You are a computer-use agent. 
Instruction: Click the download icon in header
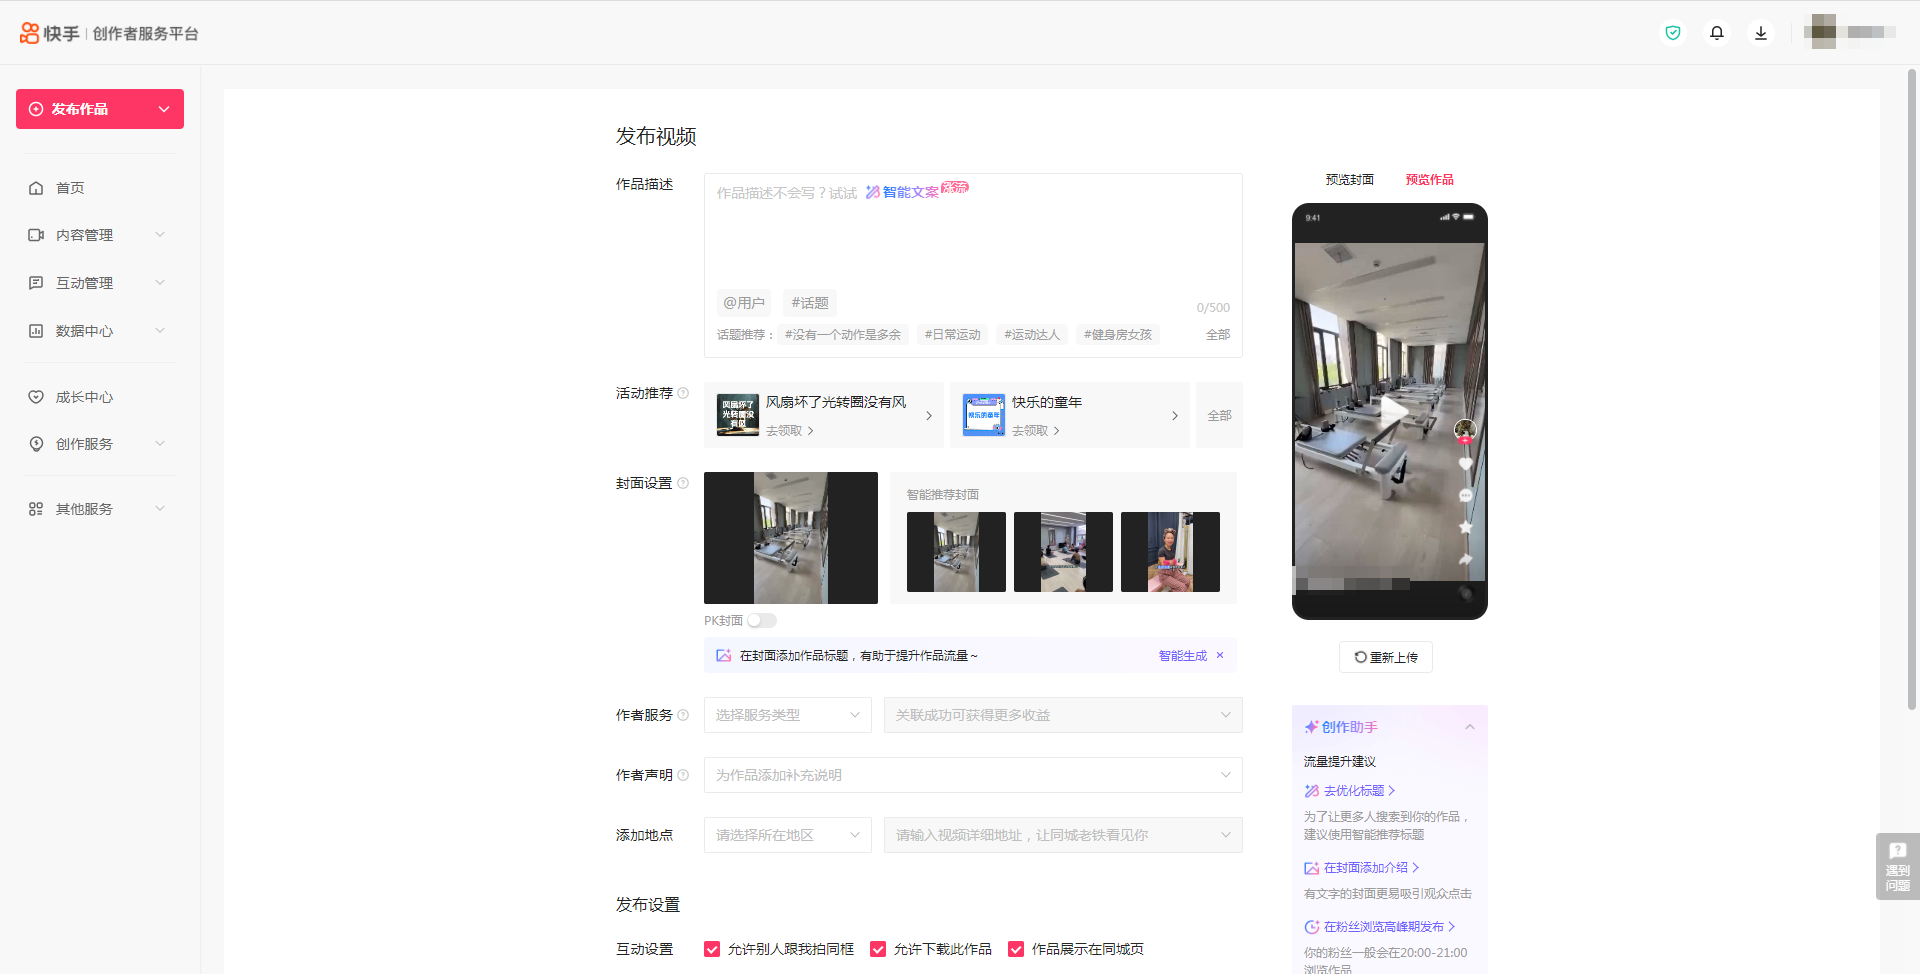coord(1761,33)
